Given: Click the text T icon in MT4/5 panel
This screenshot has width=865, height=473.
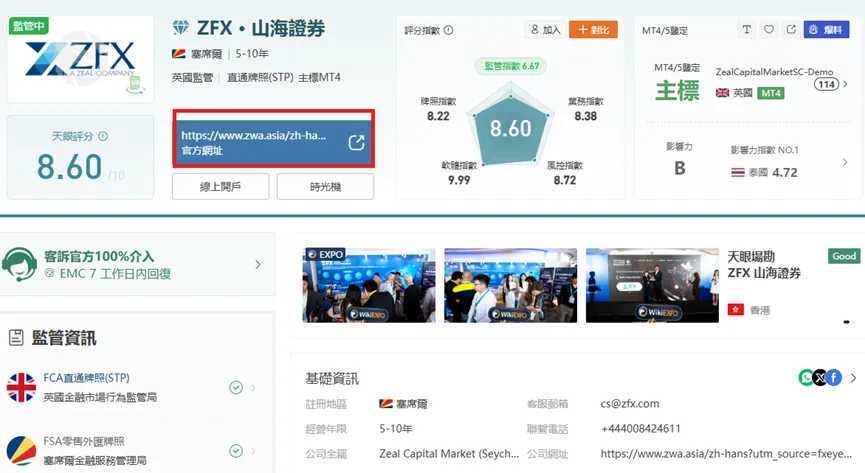Looking at the screenshot, I should (746, 30).
